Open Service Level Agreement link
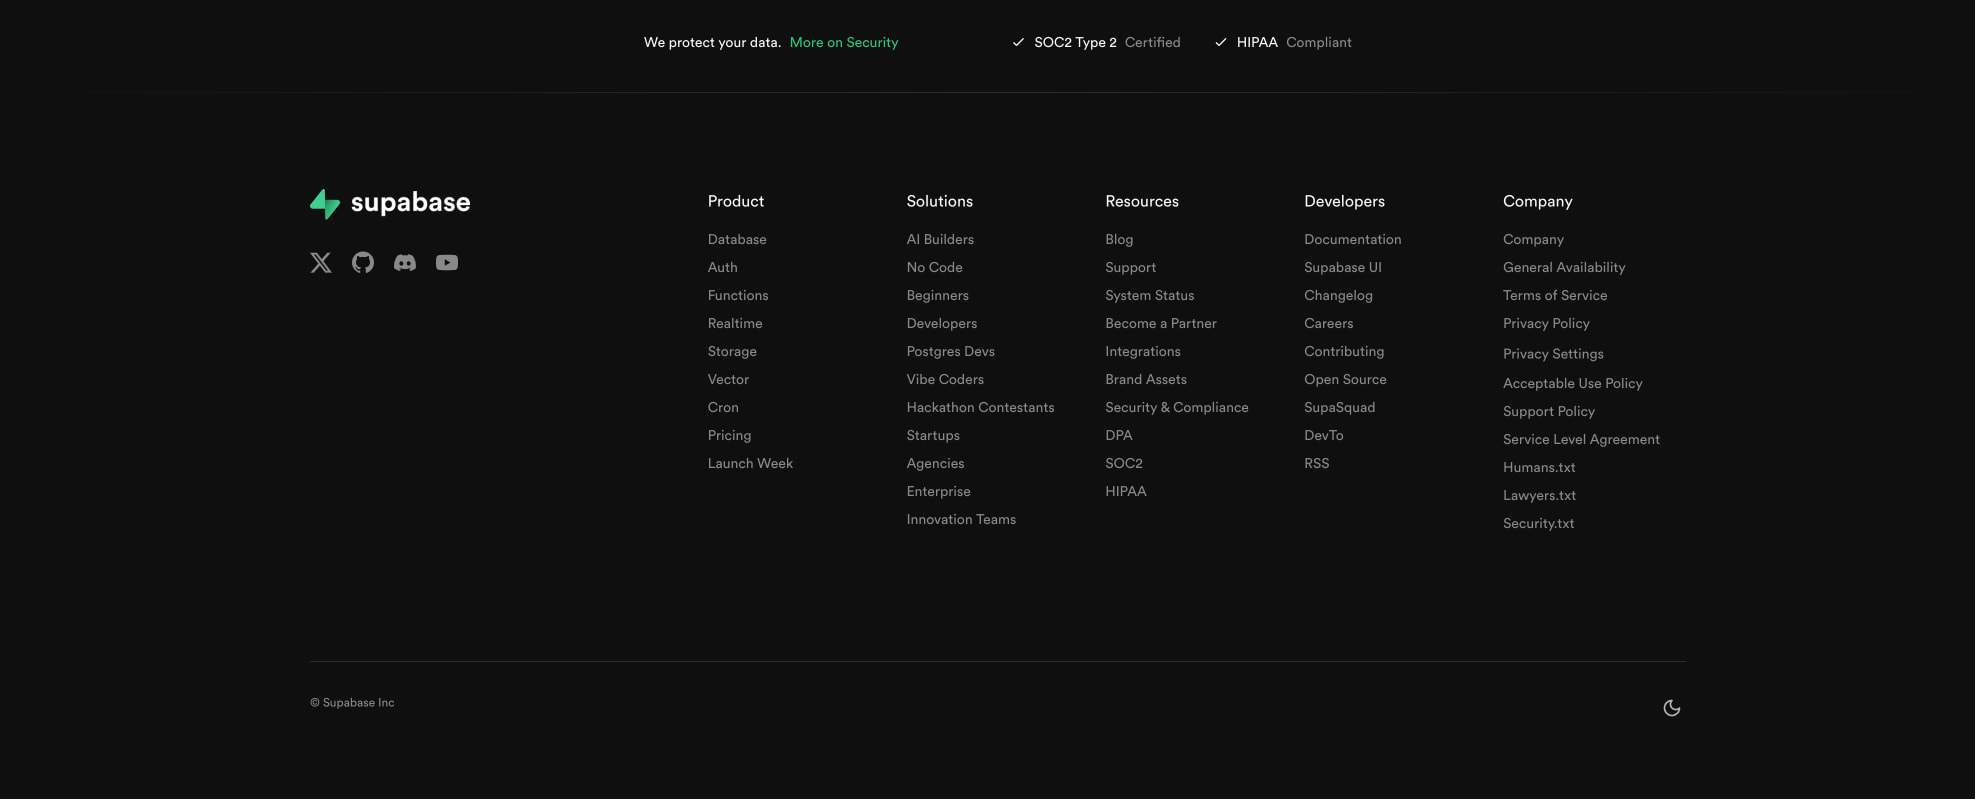 pos(1581,439)
